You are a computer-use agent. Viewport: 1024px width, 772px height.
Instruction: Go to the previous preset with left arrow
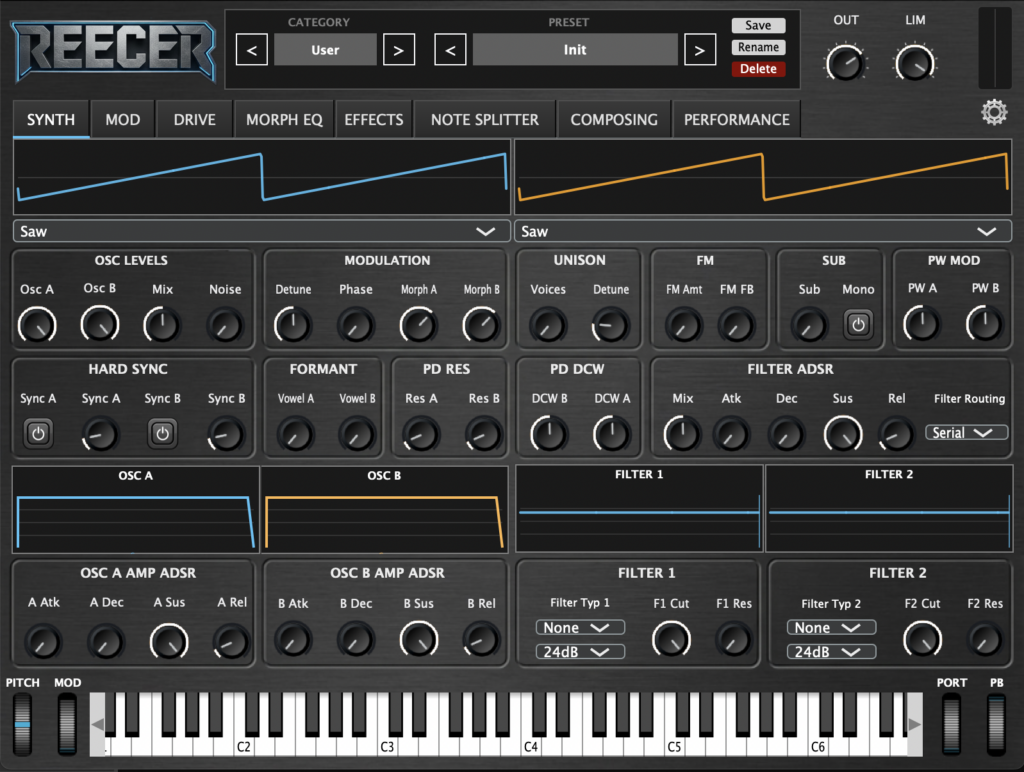pyautogui.click(x=450, y=50)
